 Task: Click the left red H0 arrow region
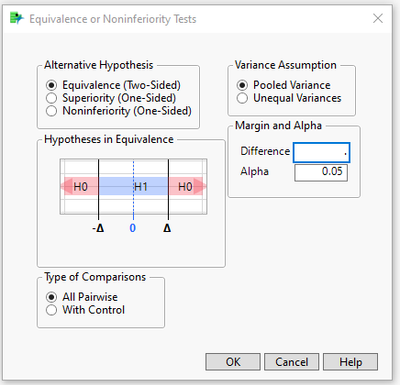tap(79, 186)
